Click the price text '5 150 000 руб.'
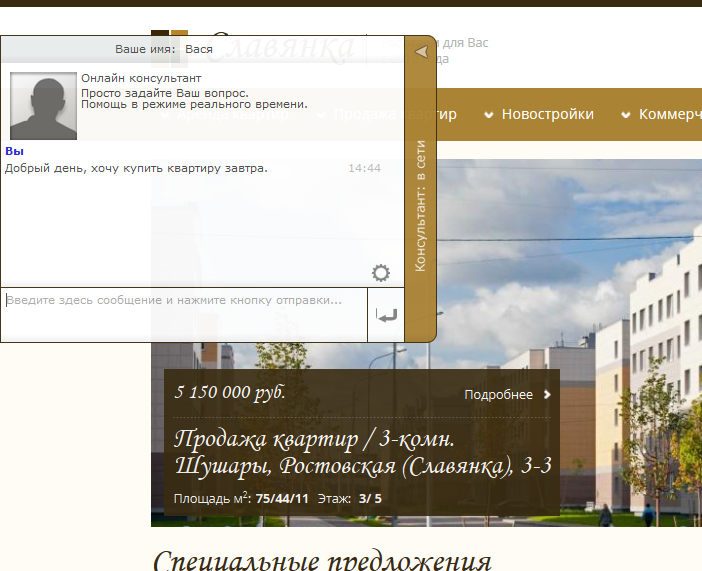The image size is (702, 571). [x=230, y=392]
